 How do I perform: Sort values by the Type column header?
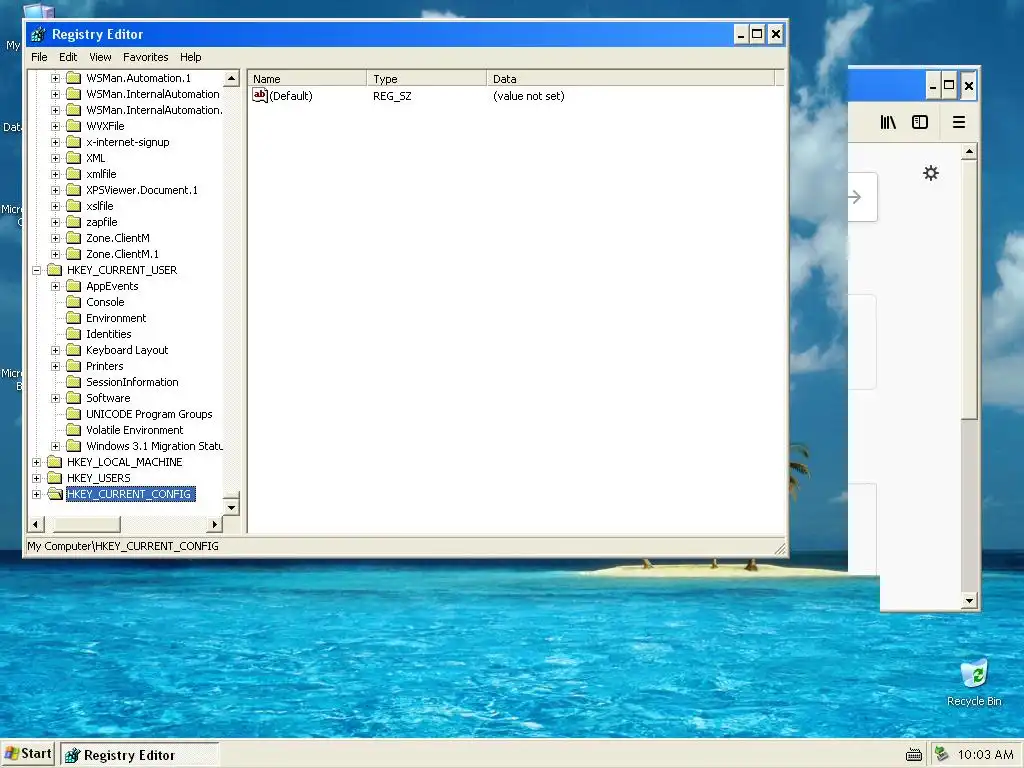[x=426, y=78]
